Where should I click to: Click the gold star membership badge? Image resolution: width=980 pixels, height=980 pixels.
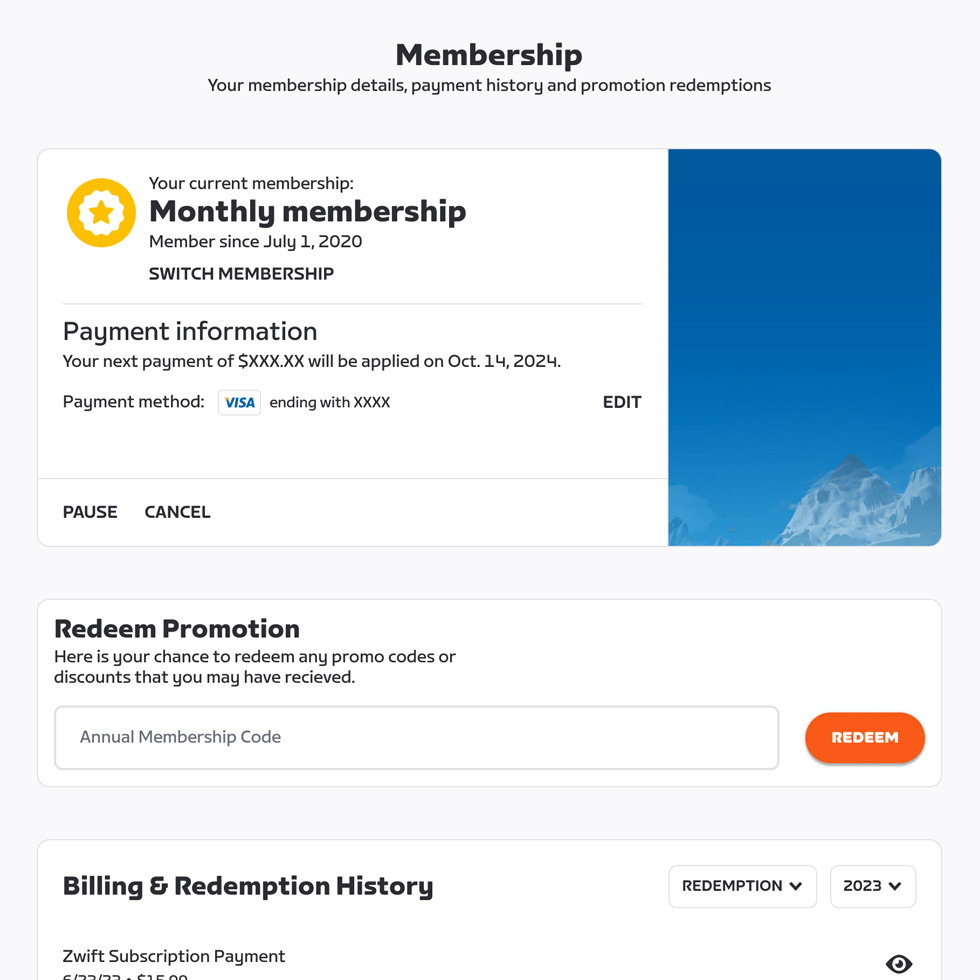pos(101,212)
